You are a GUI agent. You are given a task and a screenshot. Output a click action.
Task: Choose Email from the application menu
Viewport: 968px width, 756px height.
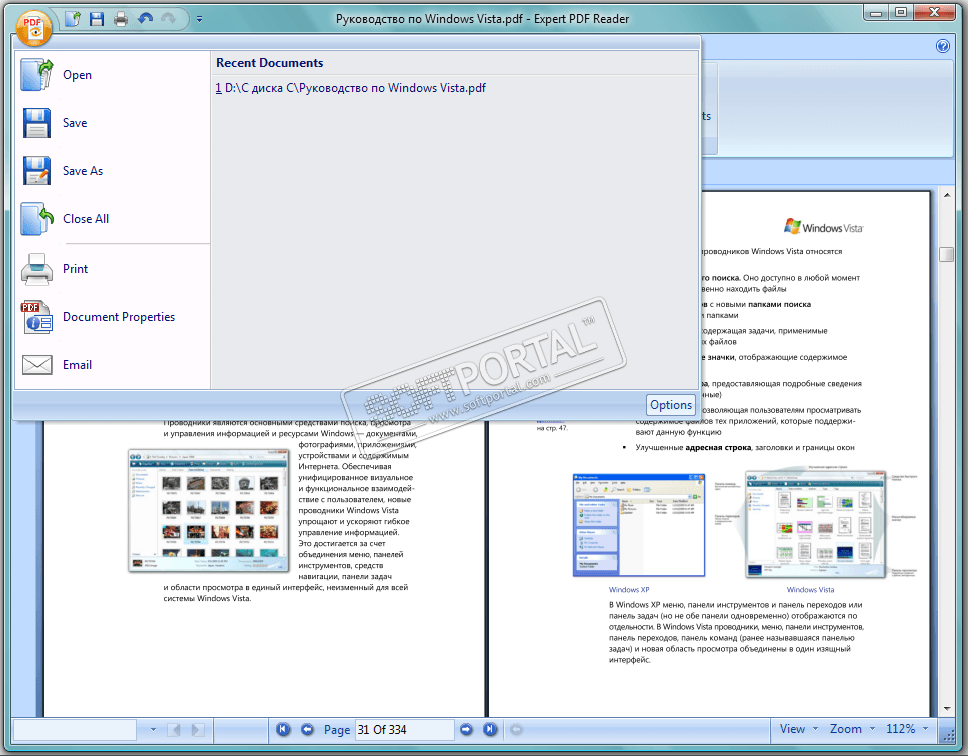[x=112, y=365]
